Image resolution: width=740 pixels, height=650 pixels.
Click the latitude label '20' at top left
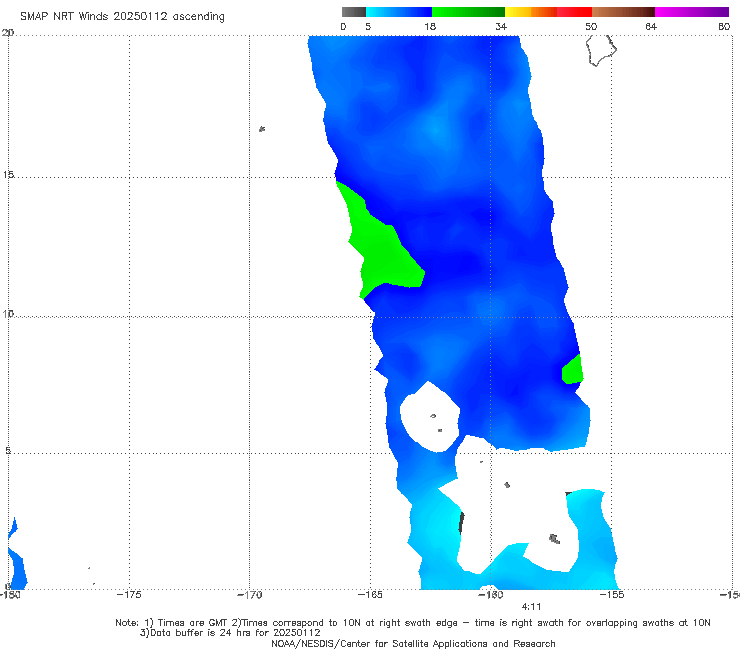pos(8,33)
